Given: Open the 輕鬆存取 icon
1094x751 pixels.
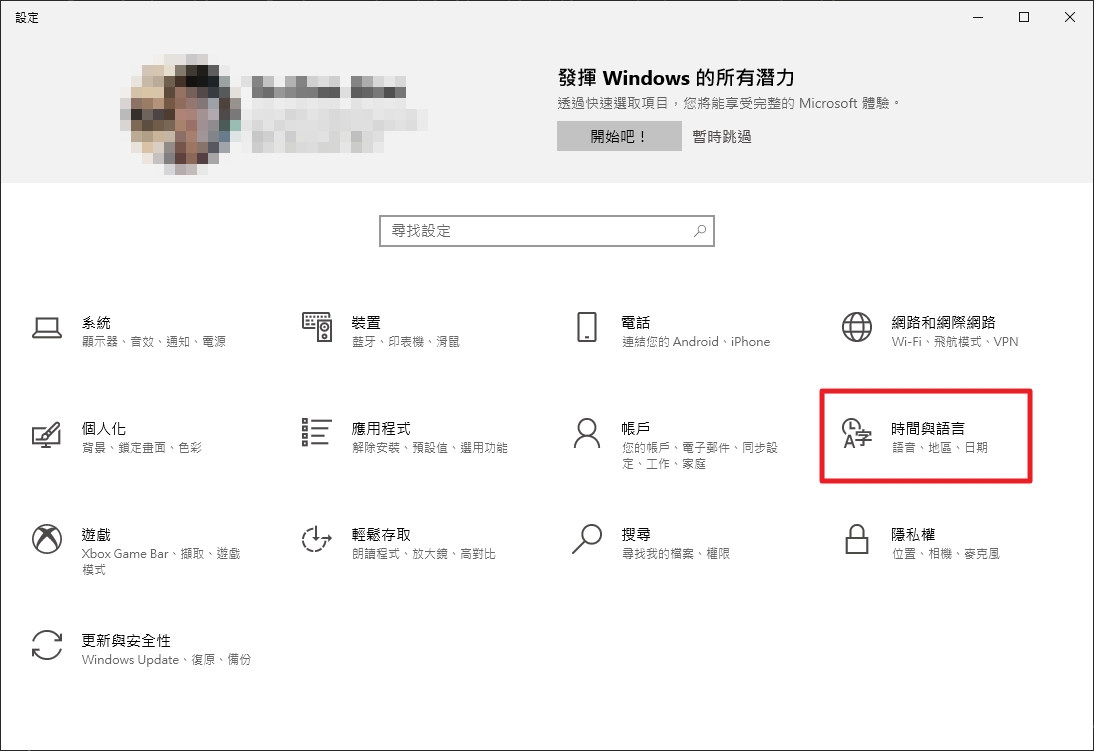Looking at the screenshot, I should click(x=317, y=539).
